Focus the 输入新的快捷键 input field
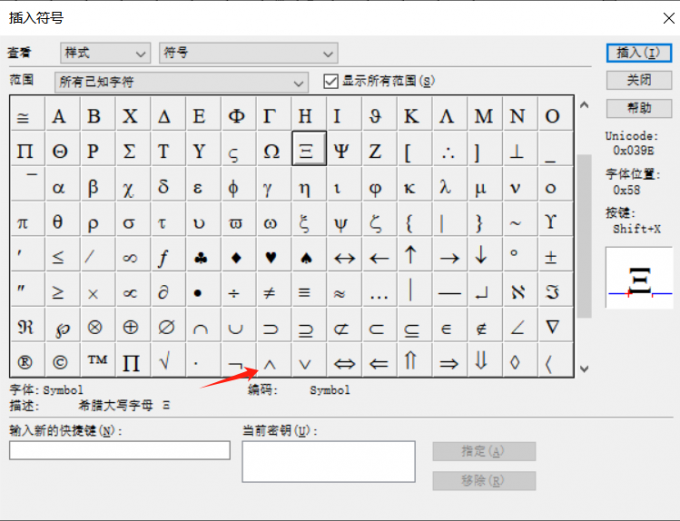 pyautogui.click(x=120, y=450)
